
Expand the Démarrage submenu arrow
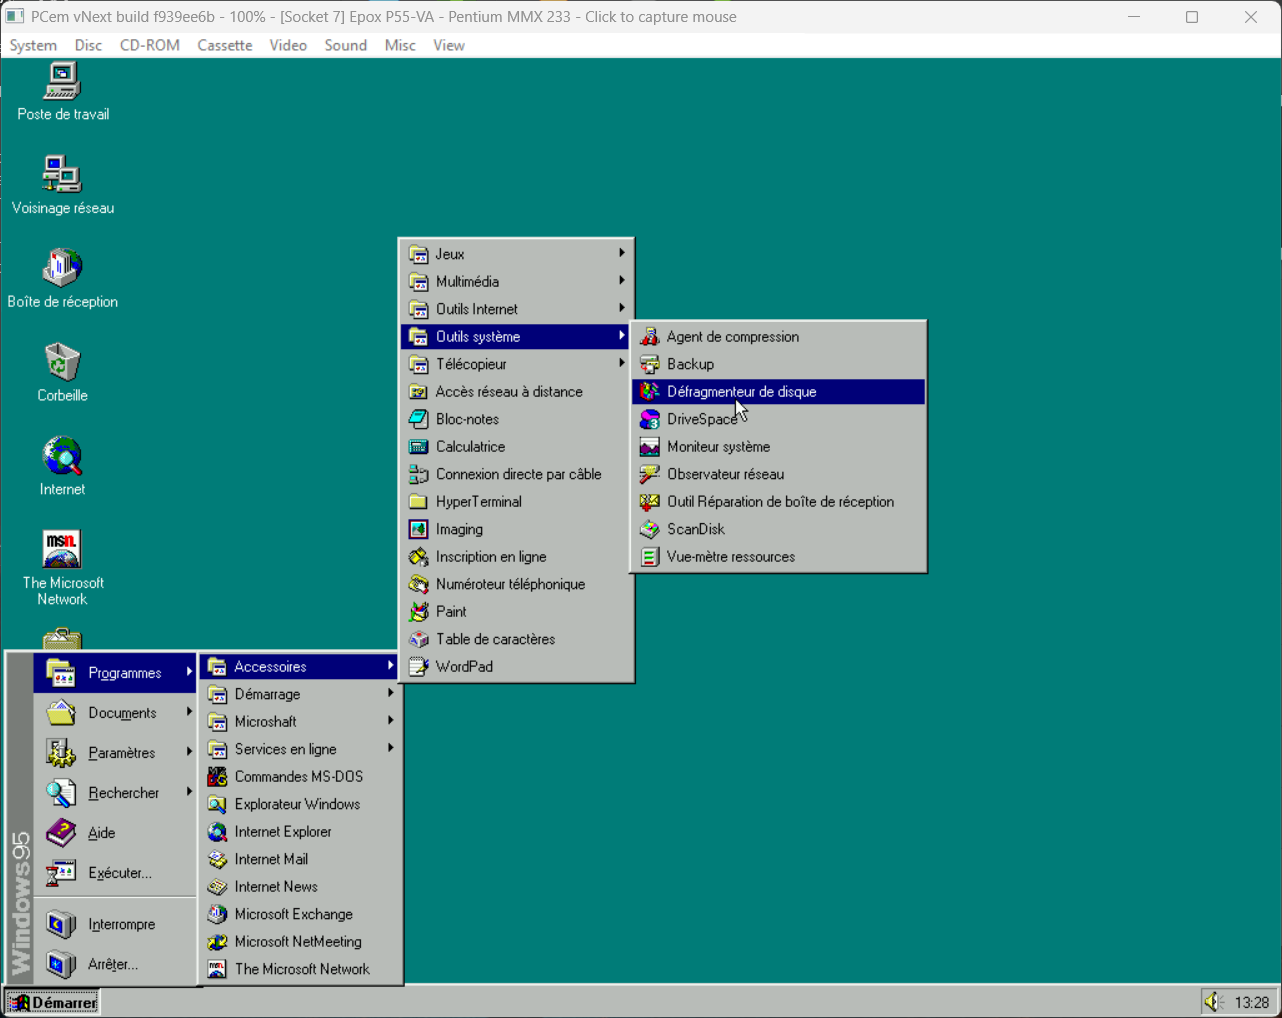391,693
